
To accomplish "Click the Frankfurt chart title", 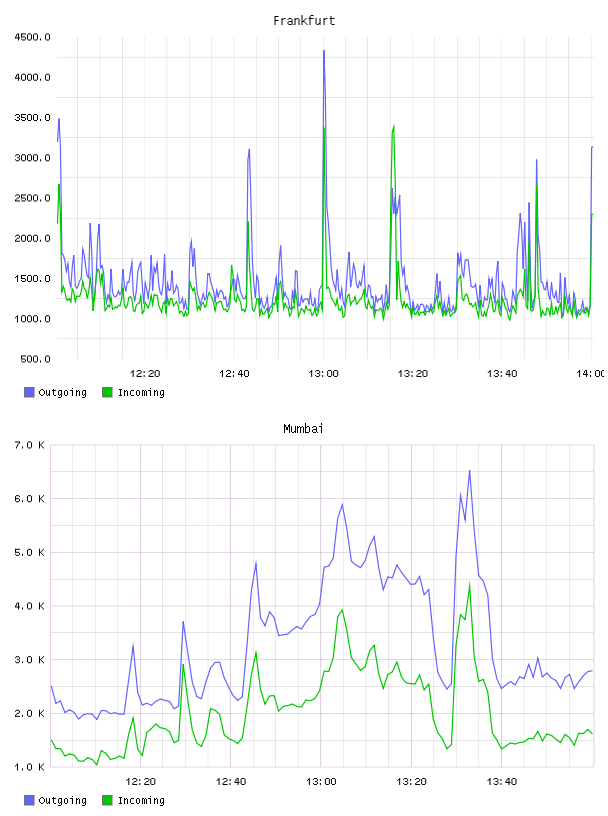I will (x=304, y=21).
